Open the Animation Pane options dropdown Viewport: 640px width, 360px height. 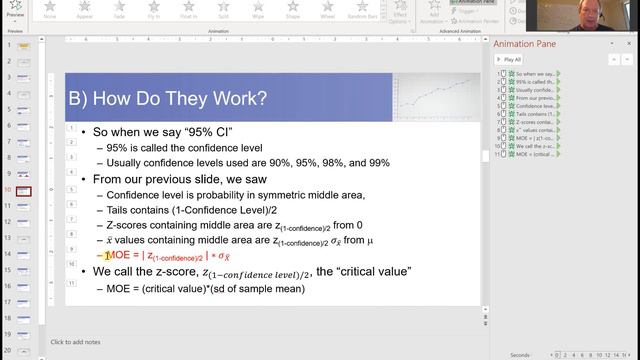point(612,44)
